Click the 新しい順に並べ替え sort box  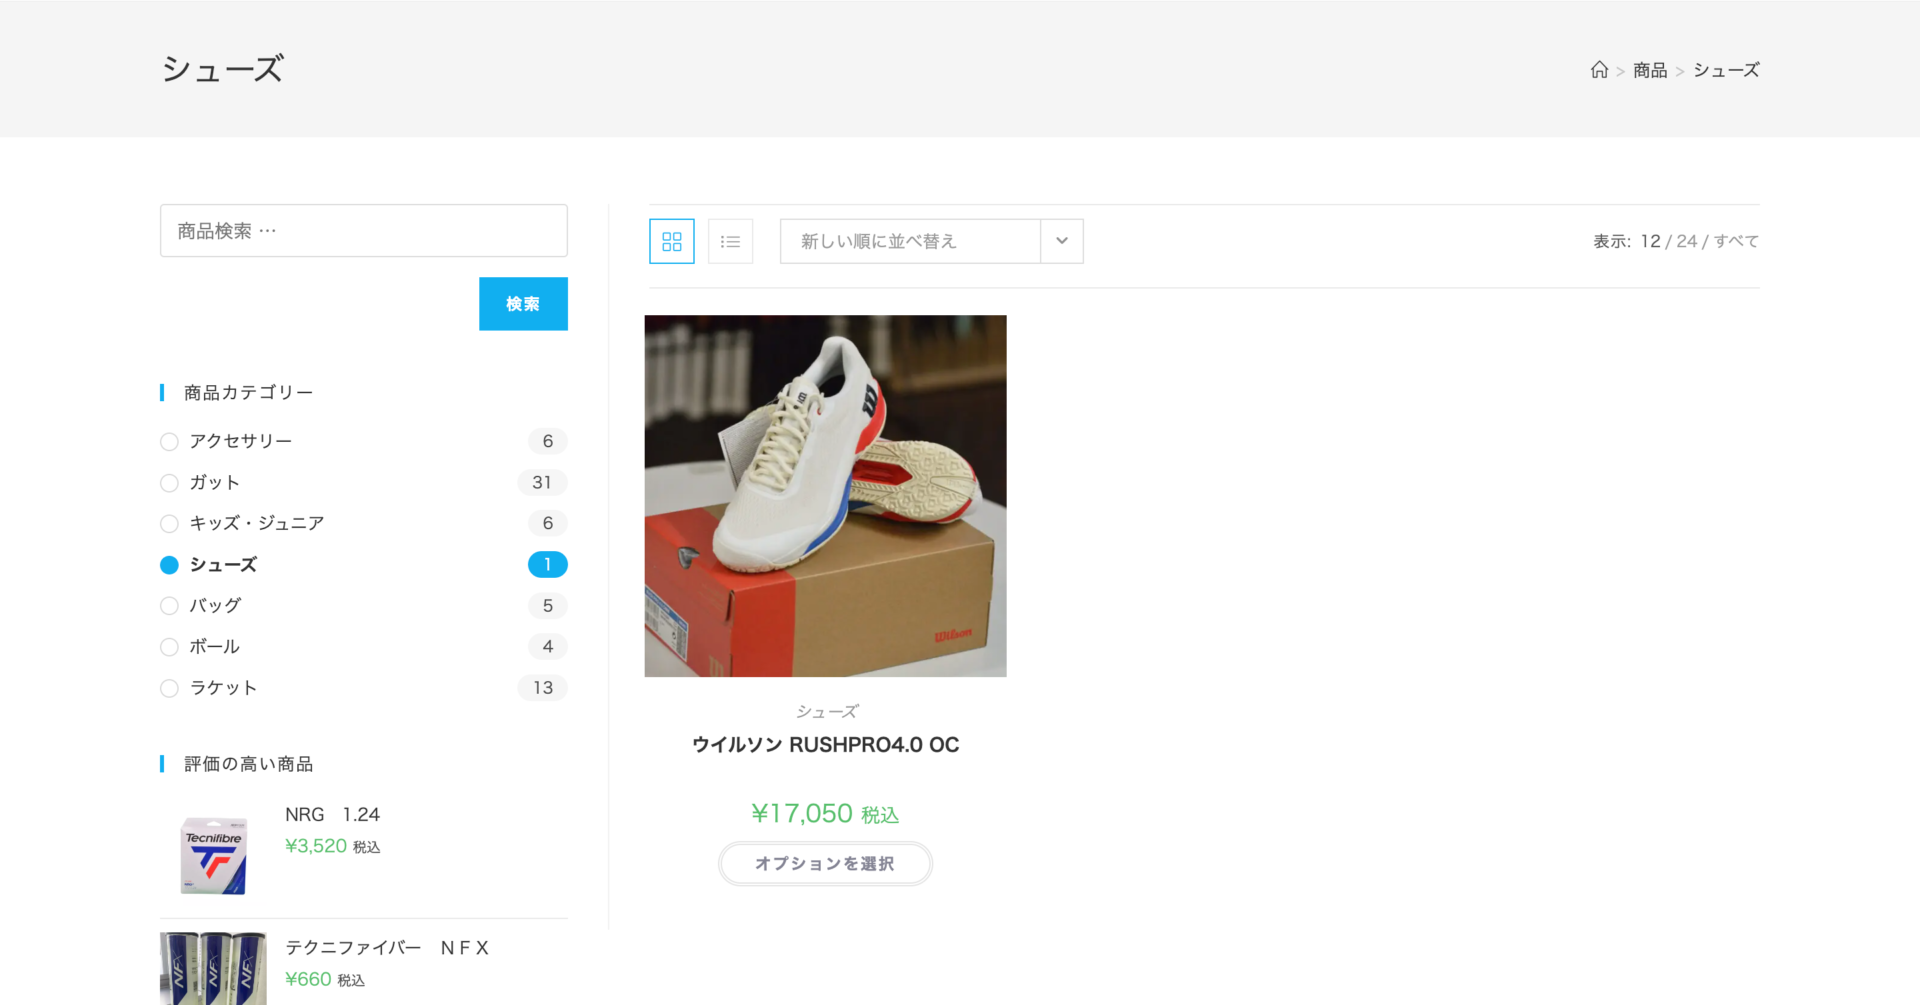click(910, 242)
